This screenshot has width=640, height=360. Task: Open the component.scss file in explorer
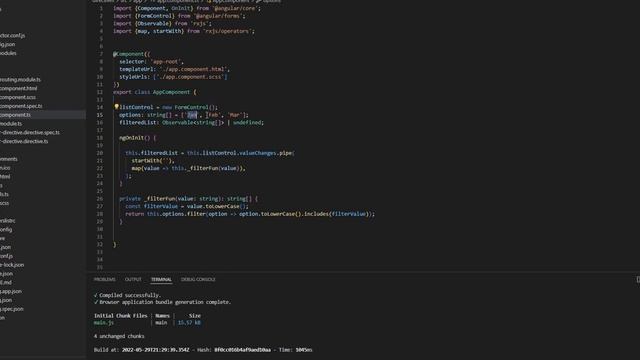18,97
